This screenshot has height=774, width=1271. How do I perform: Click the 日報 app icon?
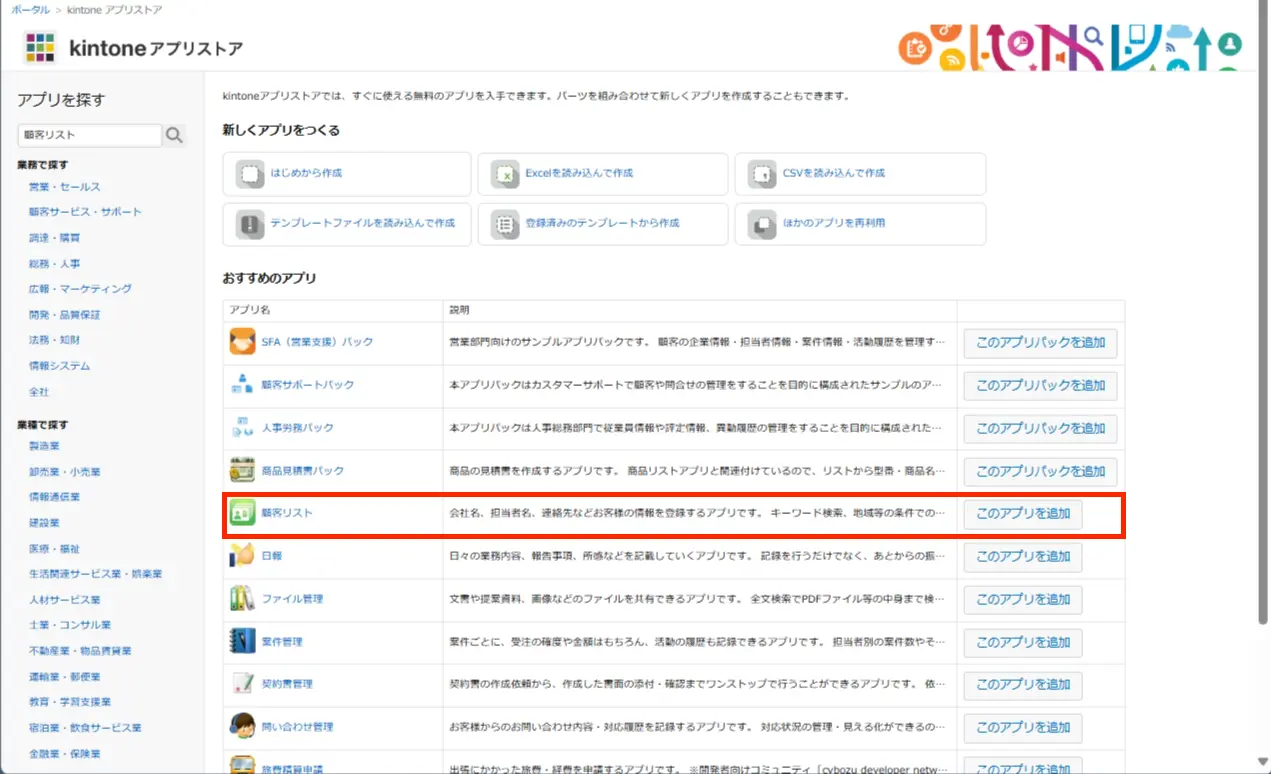pos(242,556)
